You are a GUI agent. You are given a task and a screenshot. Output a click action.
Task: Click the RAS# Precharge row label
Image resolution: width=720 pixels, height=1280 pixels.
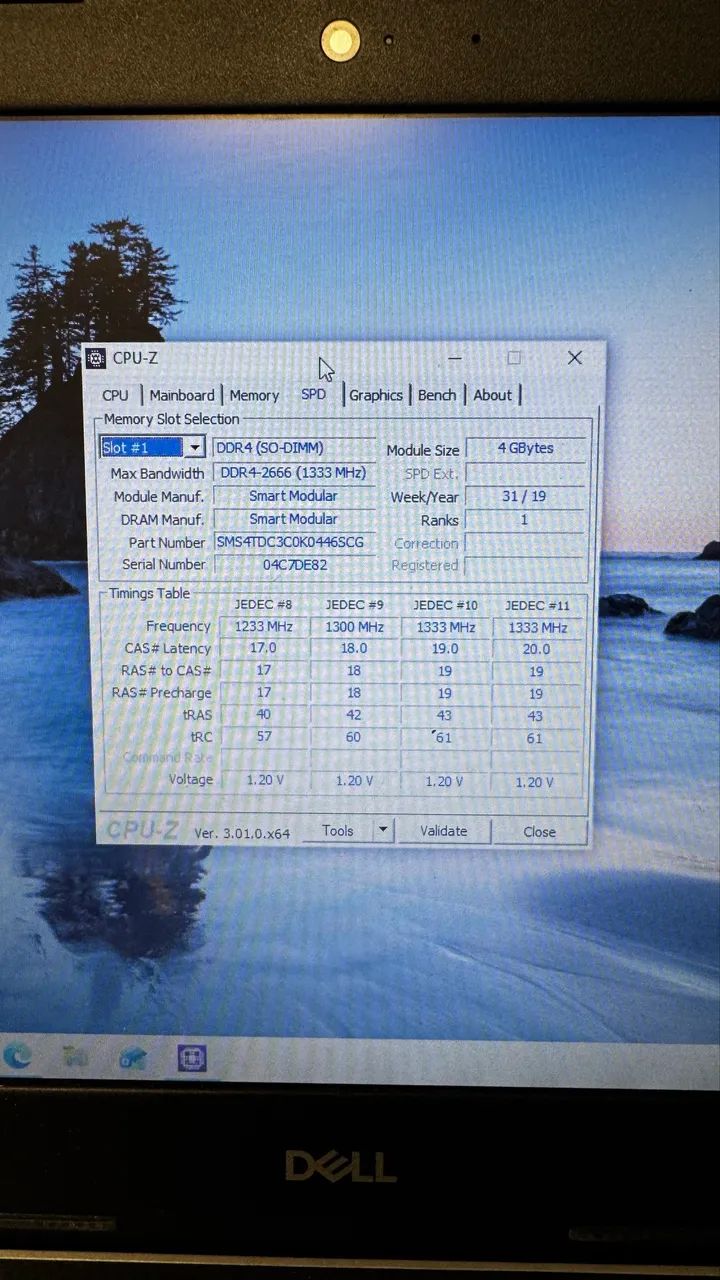pos(161,692)
